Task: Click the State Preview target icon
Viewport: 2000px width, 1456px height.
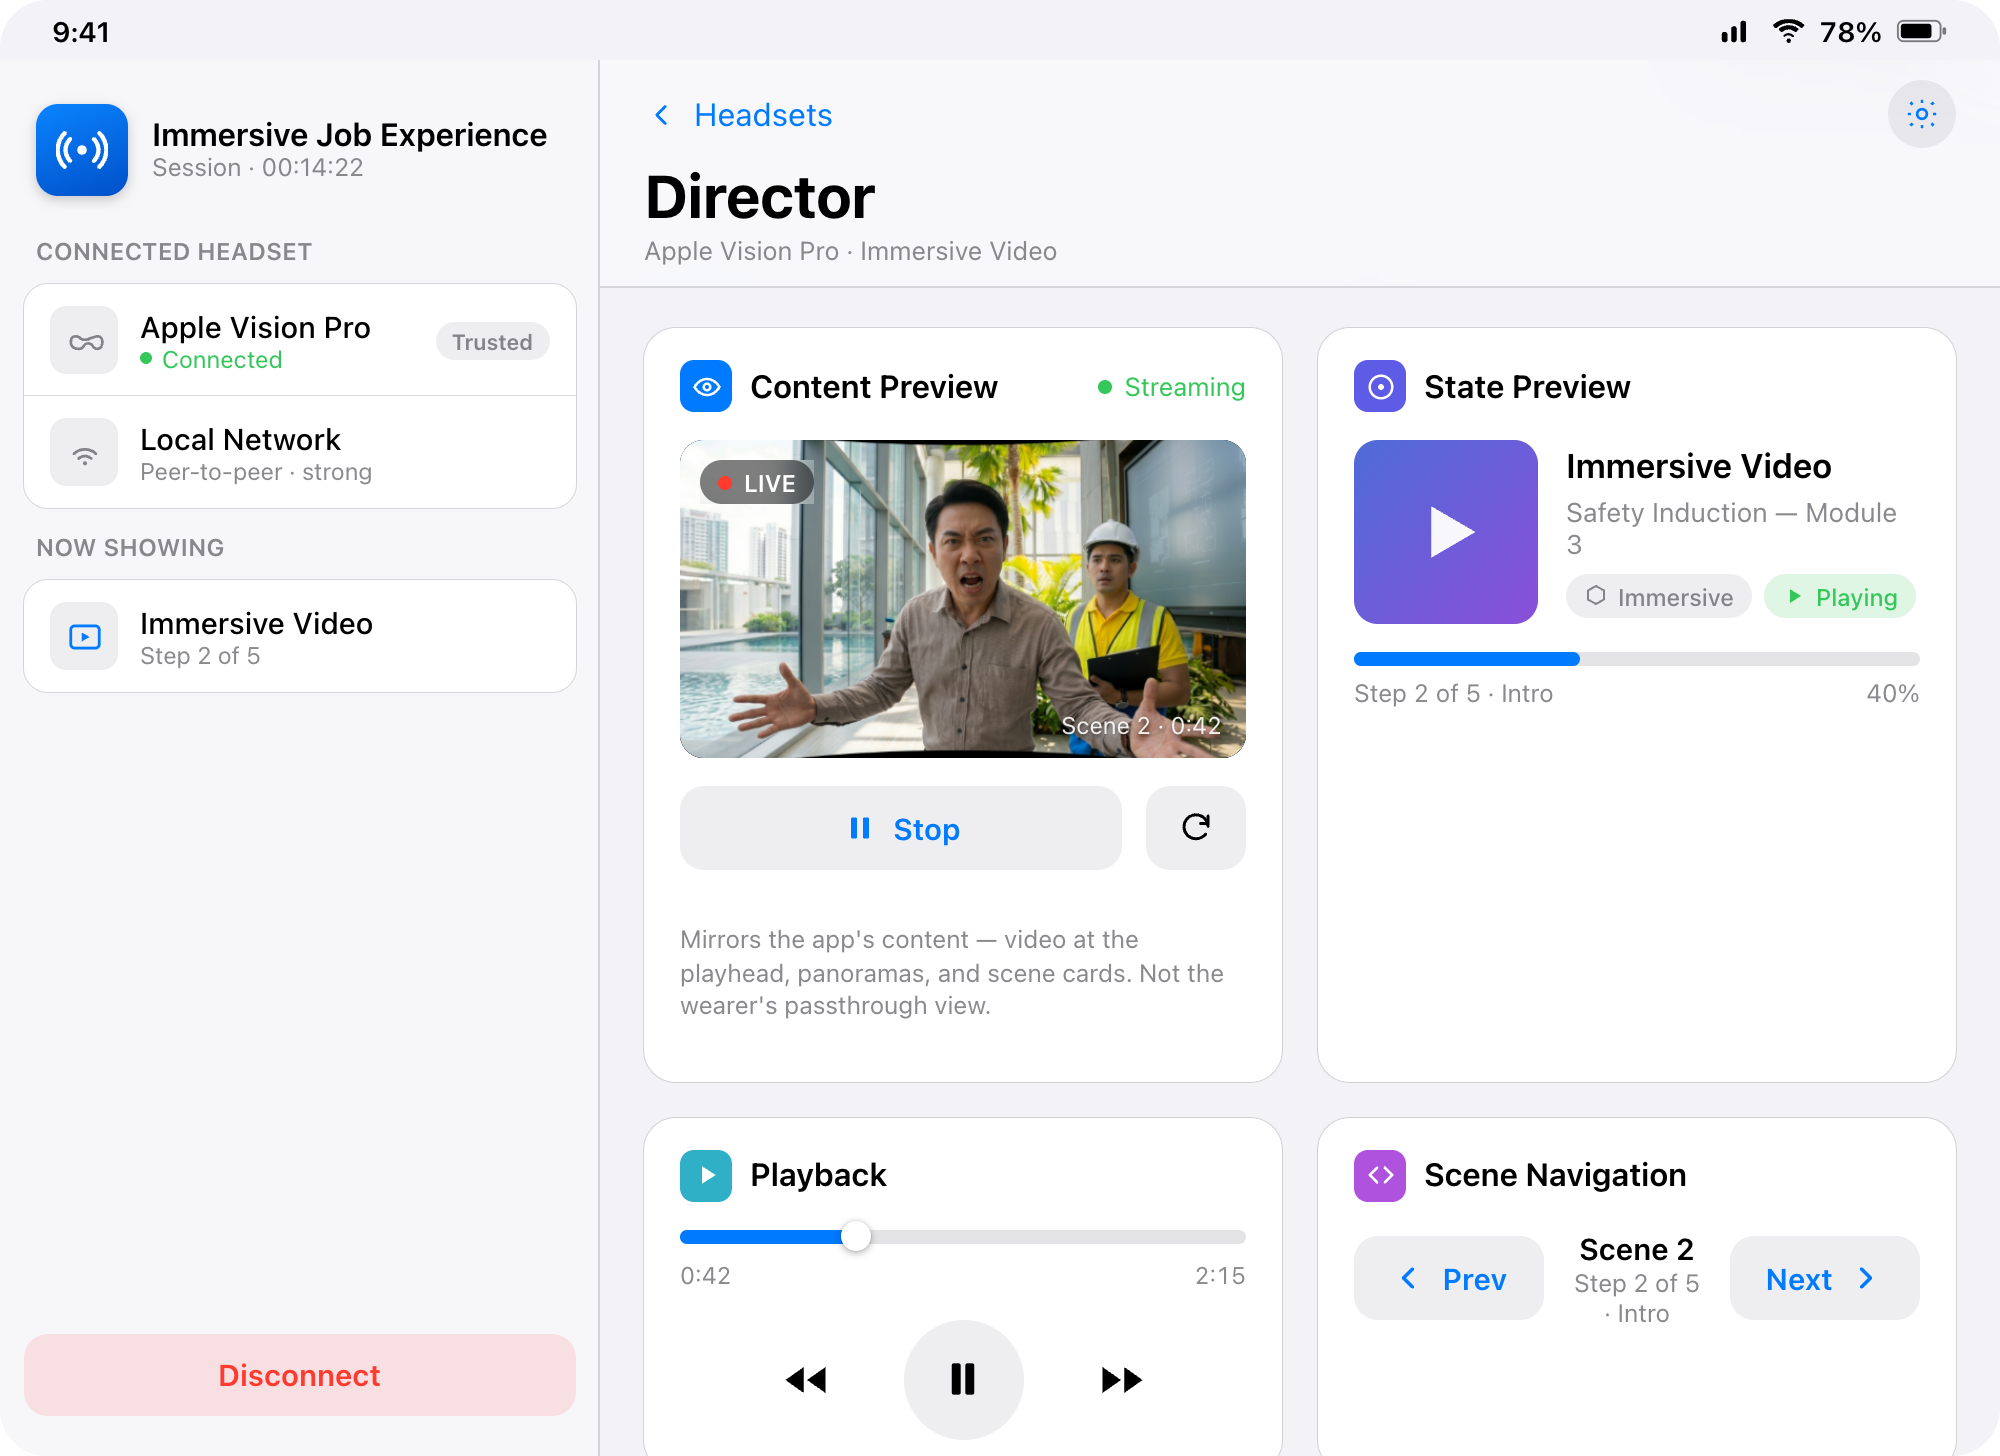Action: (1380, 387)
